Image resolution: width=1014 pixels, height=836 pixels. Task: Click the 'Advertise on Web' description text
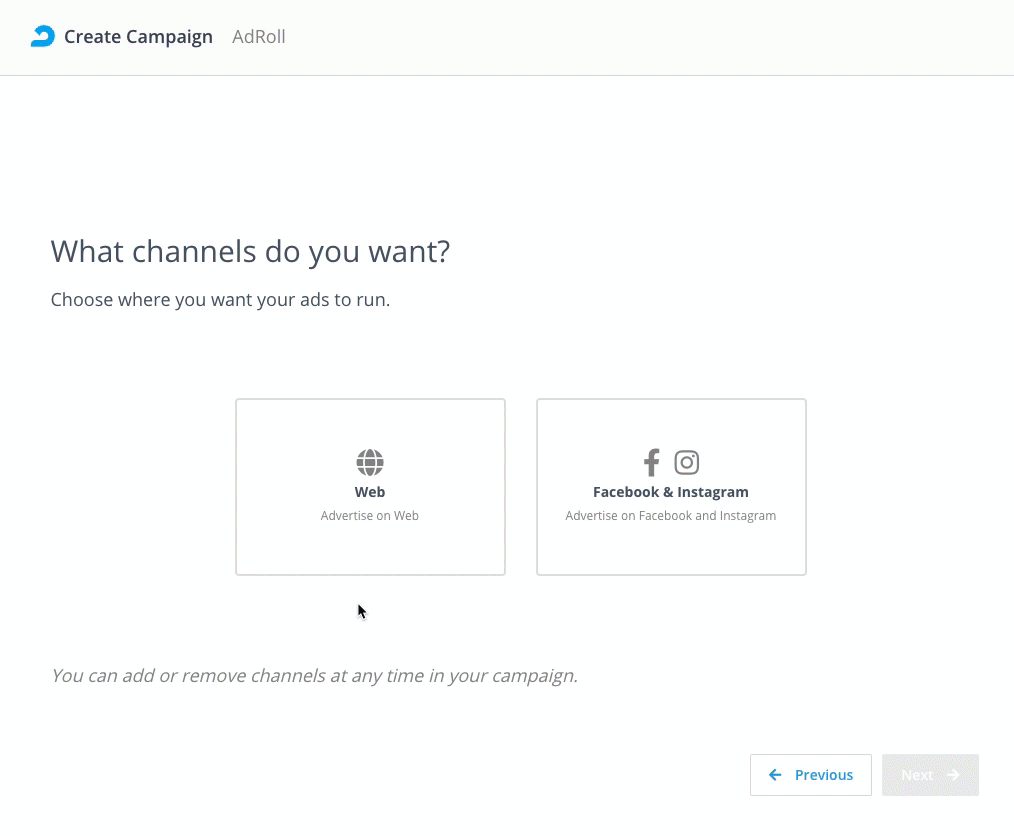click(x=370, y=515)
